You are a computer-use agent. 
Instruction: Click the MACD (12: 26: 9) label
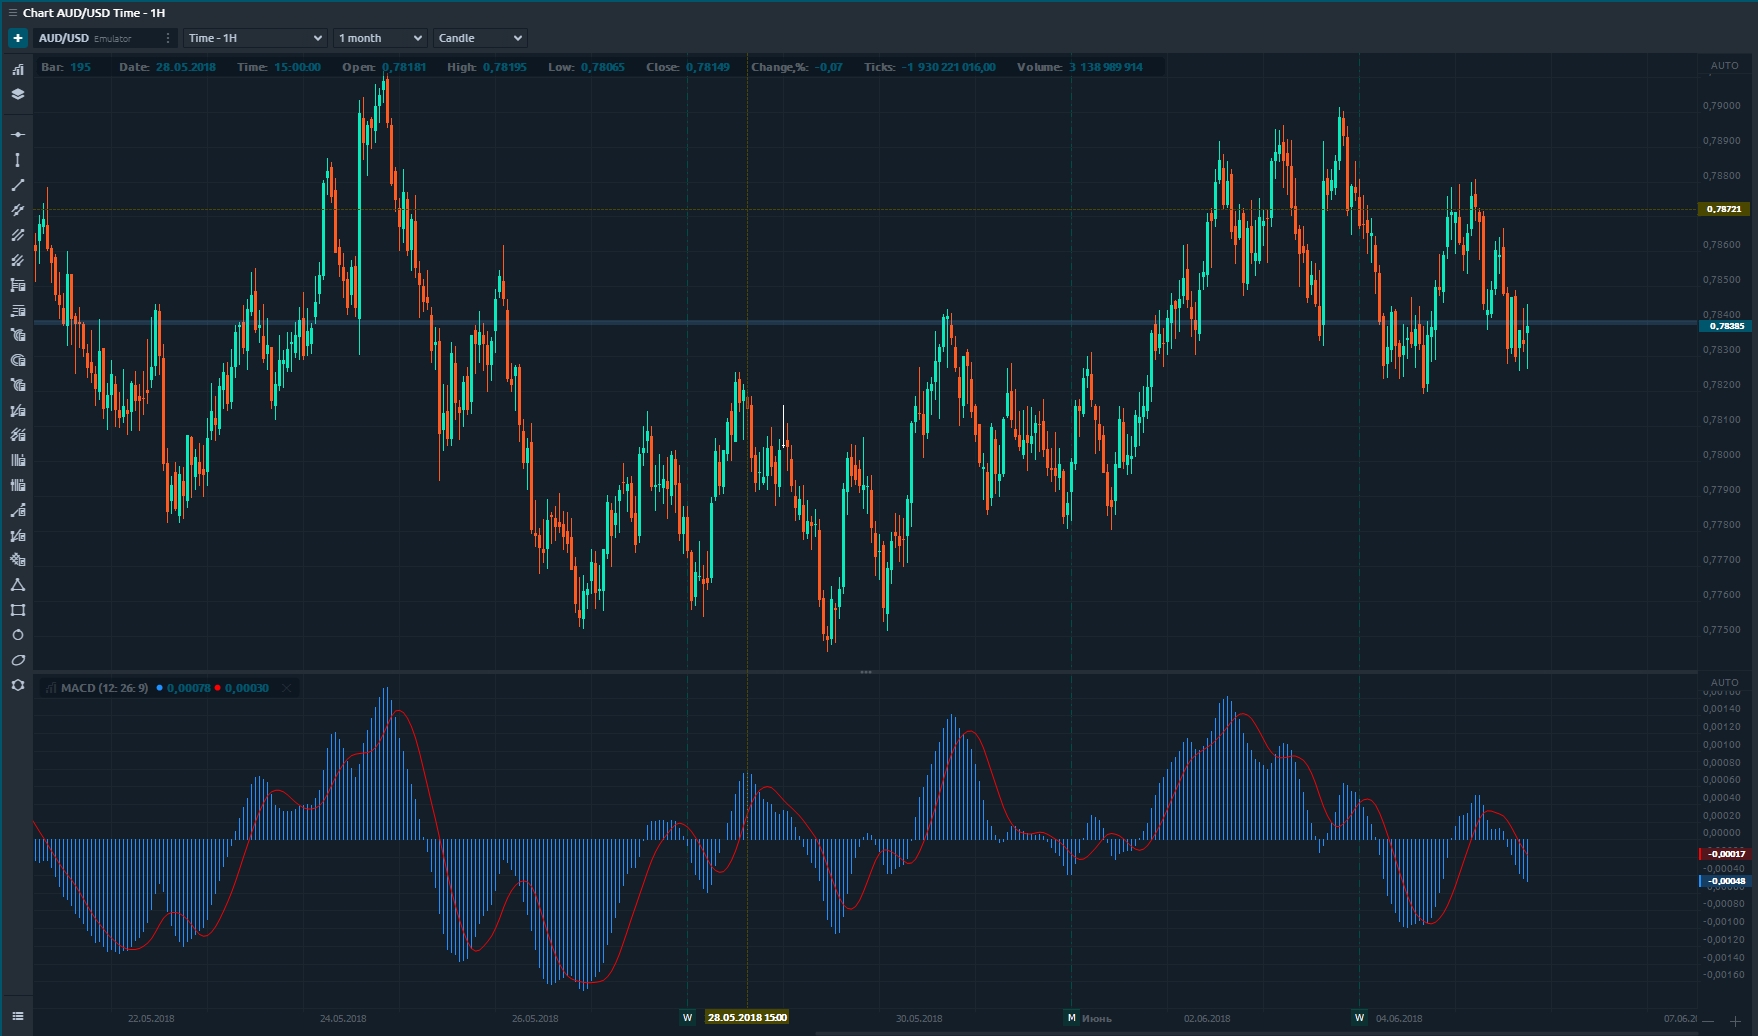104,688
